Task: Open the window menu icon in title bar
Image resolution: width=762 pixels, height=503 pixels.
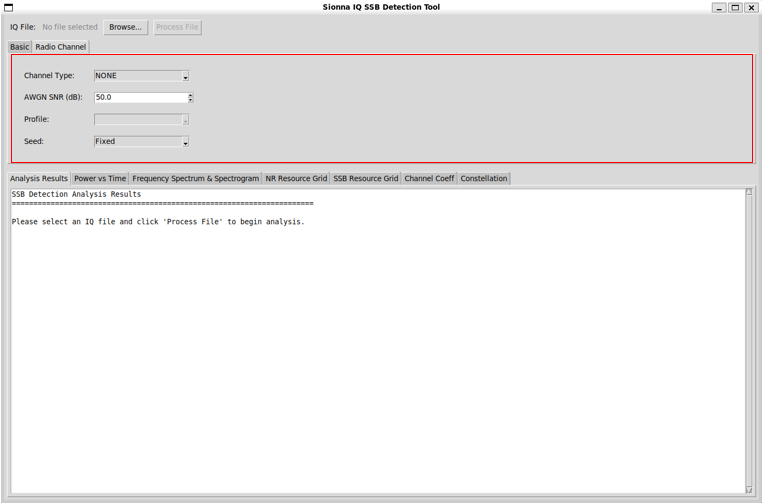Action: click(8, 7)
